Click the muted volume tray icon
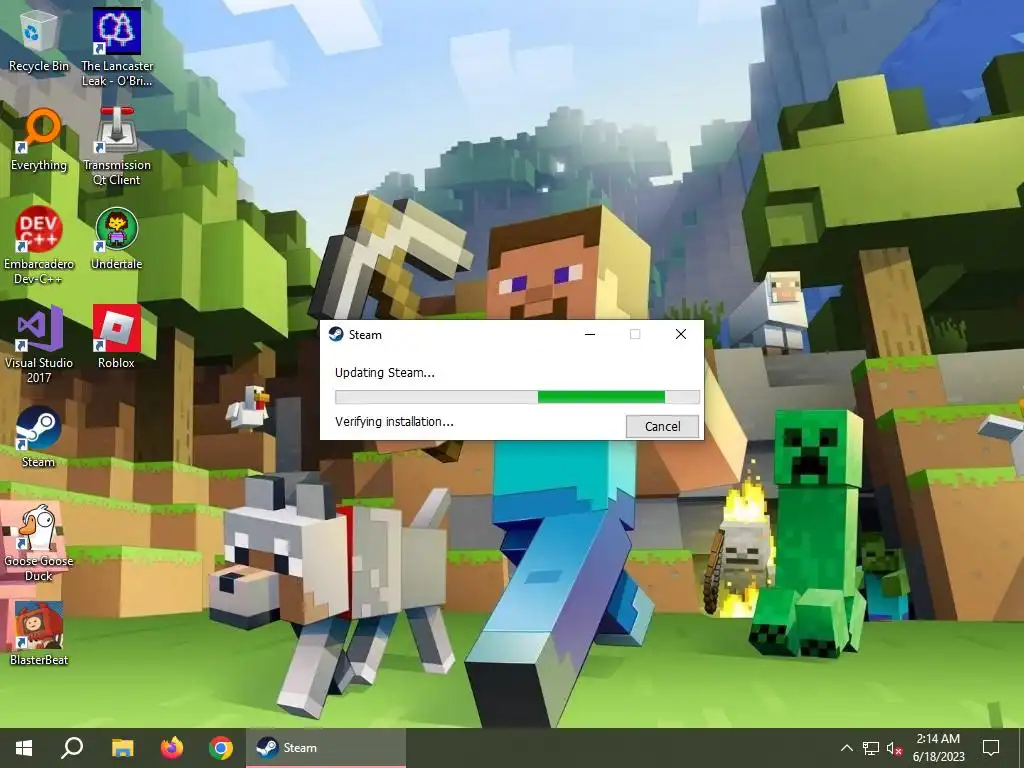1024x768 pixels. [x=894, y=748]
